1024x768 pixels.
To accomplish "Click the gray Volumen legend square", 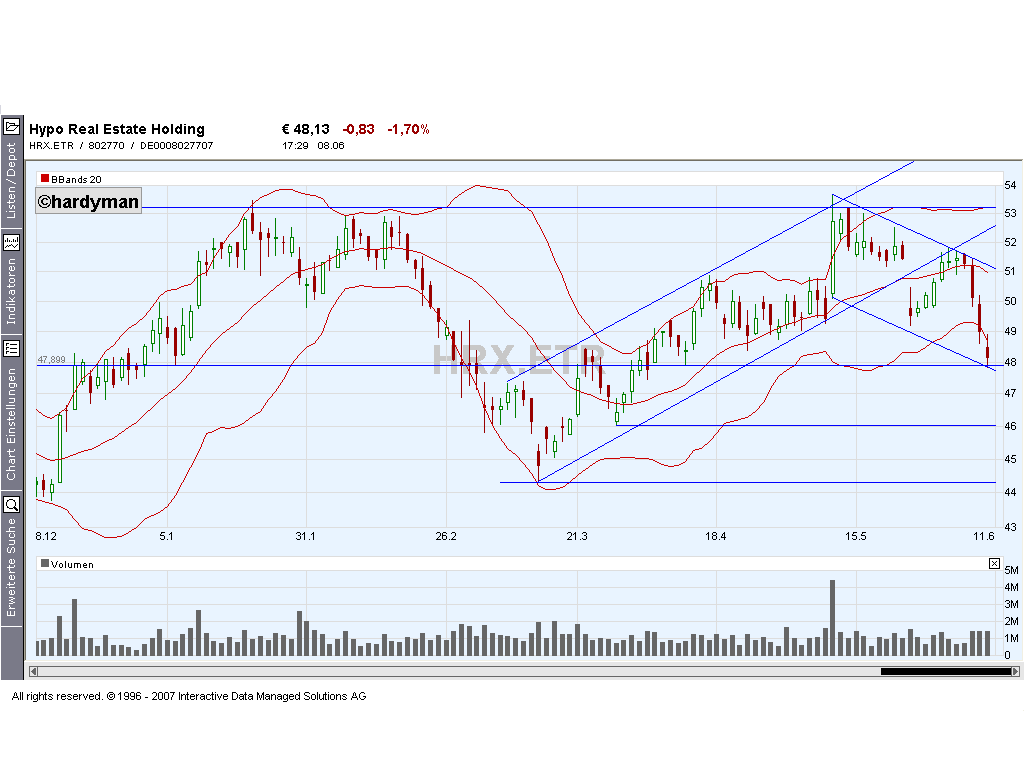I will [x=45, y=563].
